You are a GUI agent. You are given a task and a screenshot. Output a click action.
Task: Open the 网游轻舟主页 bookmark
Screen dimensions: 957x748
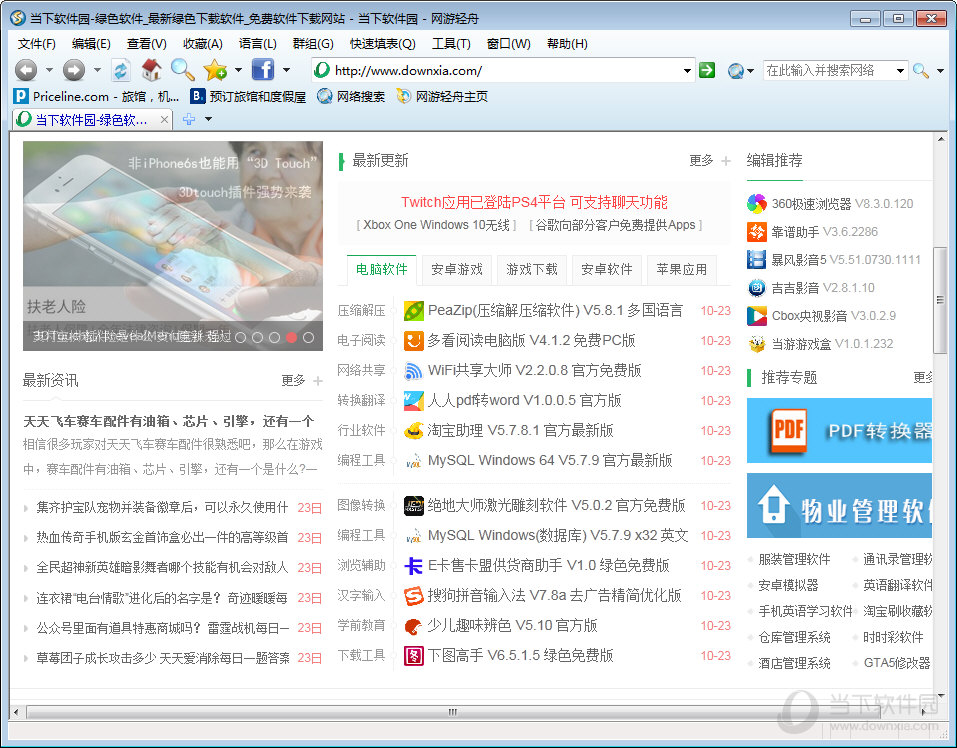pyautogui.click(x=442, y=96)
